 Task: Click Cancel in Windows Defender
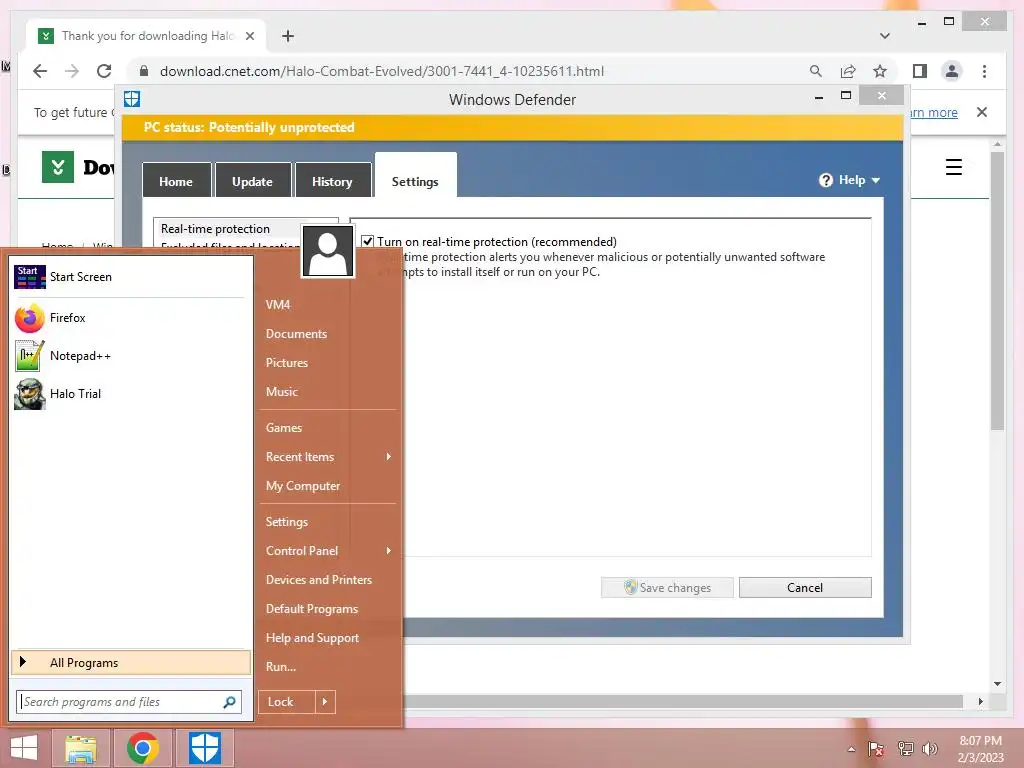(x=805, y=588)
